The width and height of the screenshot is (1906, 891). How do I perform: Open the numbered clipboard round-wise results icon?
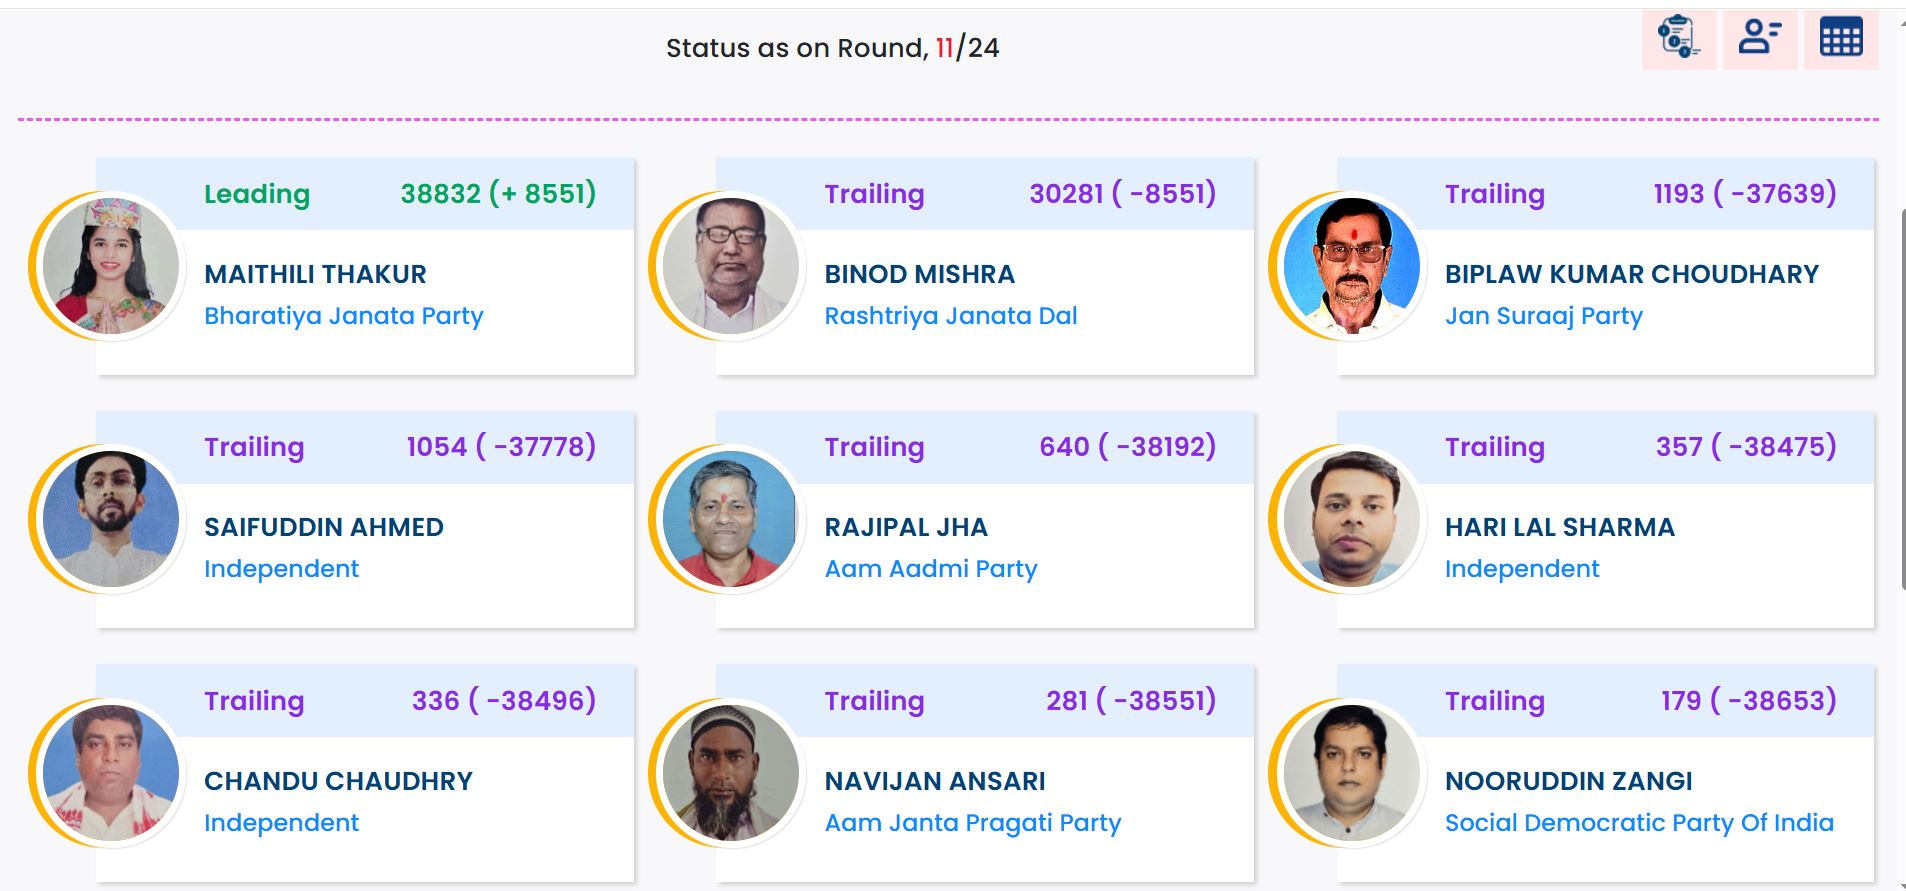click(x=1678, y=38)
